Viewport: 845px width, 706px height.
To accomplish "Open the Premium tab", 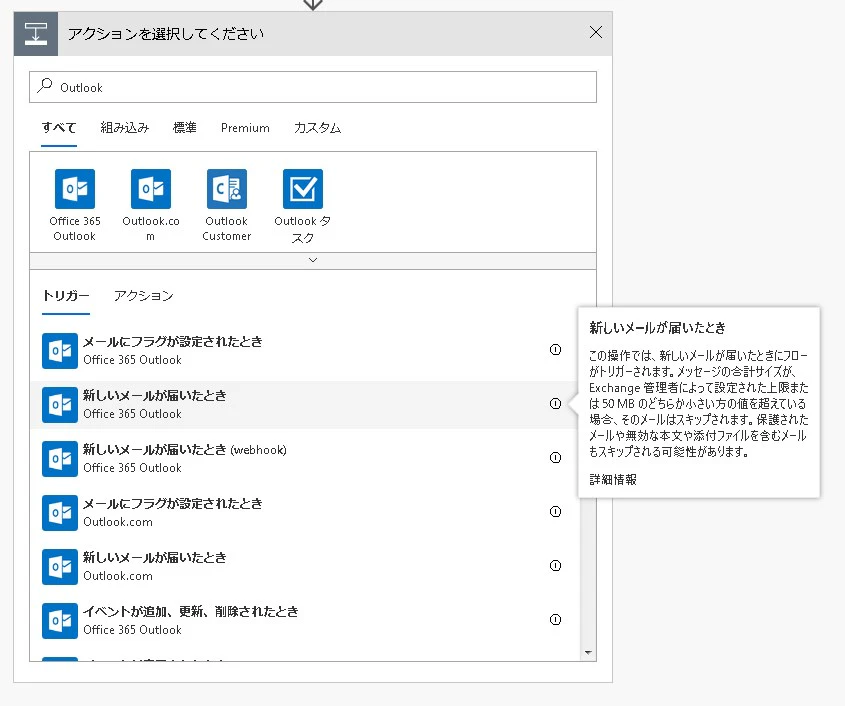I will click(245, 128).
